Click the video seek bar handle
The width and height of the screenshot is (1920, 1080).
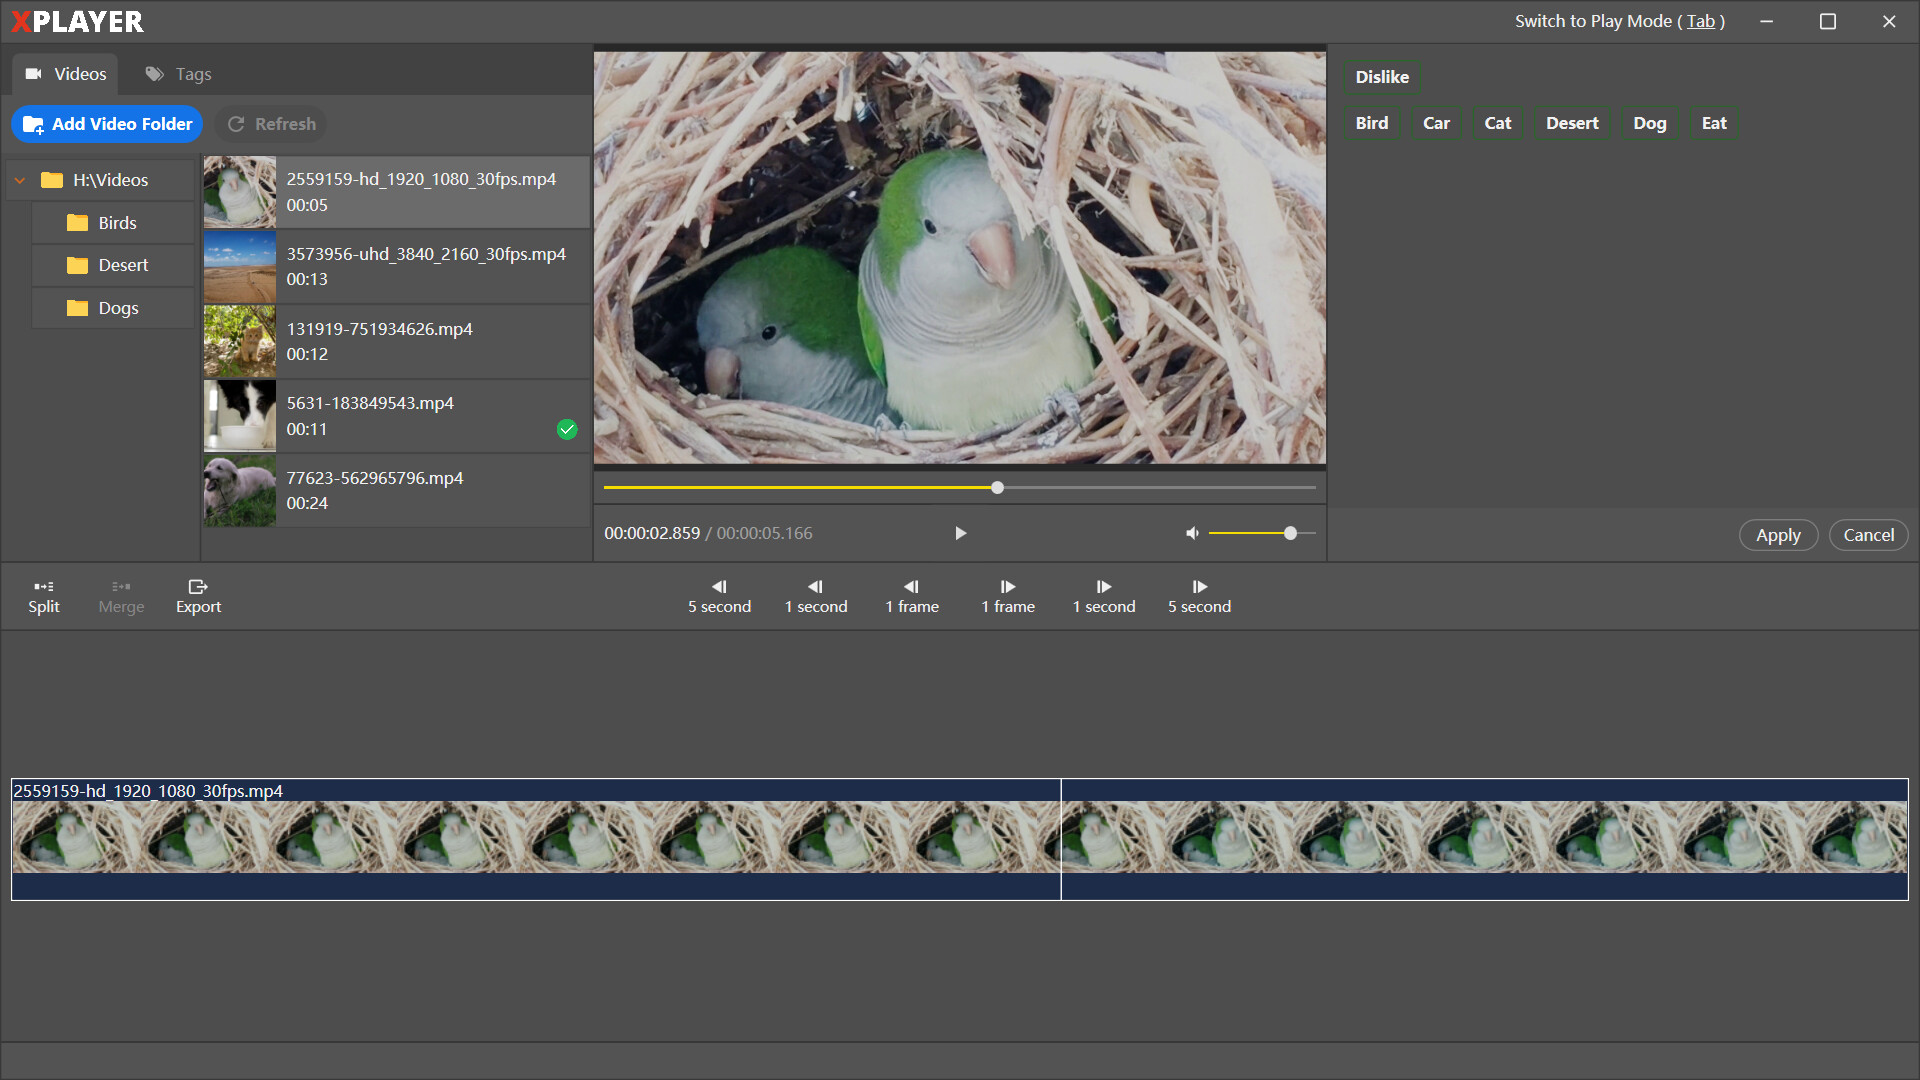click(997, 488)
